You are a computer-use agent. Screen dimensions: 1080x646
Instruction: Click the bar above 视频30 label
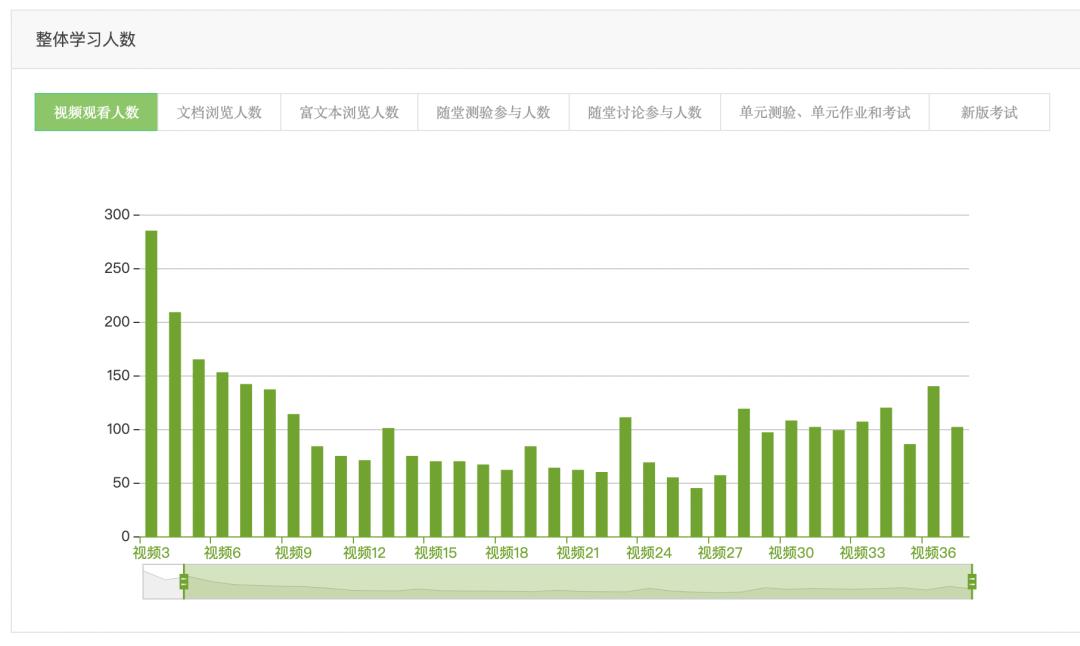(791, 479)
